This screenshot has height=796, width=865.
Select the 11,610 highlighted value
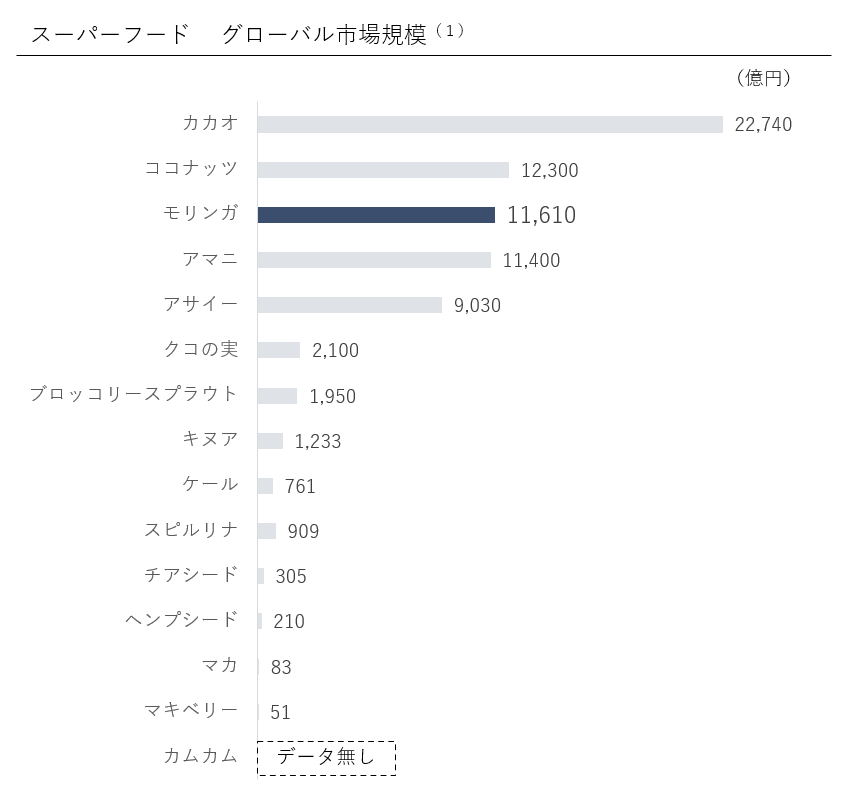point(541,215)
